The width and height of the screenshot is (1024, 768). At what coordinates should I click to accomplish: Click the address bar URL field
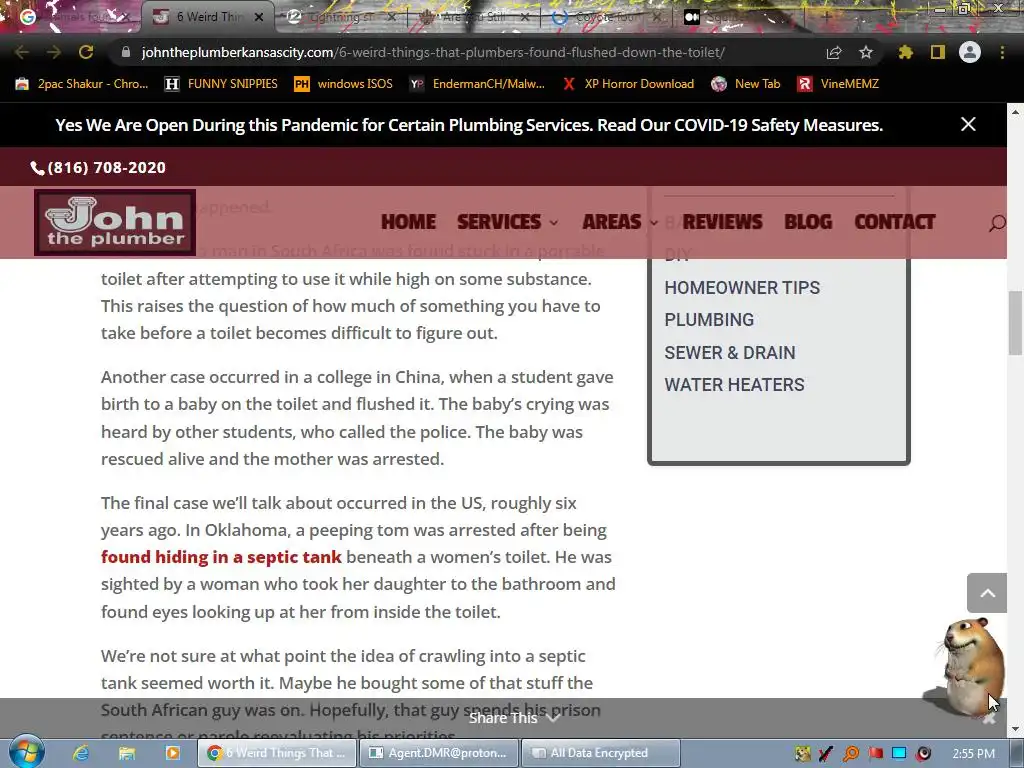(433, 52)
